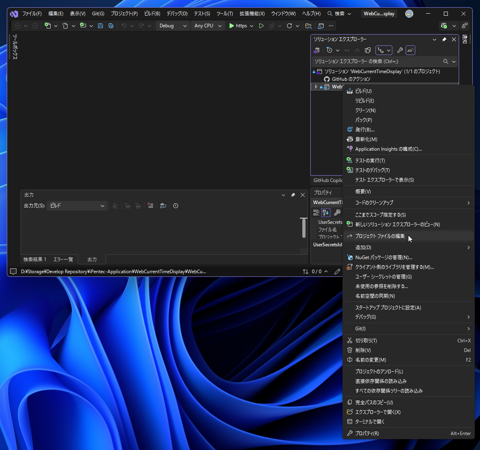480x450 pixels.
Task: Click the wrench properties icon in Solution Explorer
Action: (400, 50)
